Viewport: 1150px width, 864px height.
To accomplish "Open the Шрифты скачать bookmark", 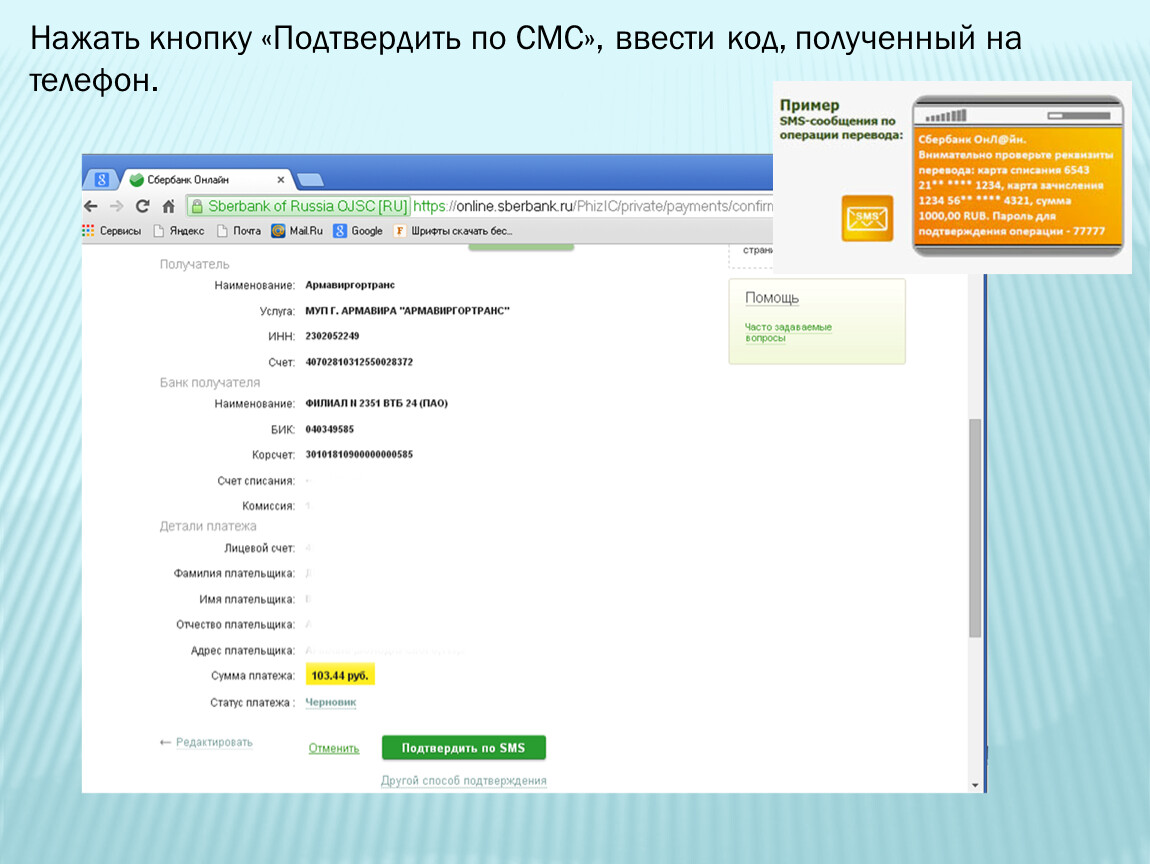I will click(x=453, y=231).
